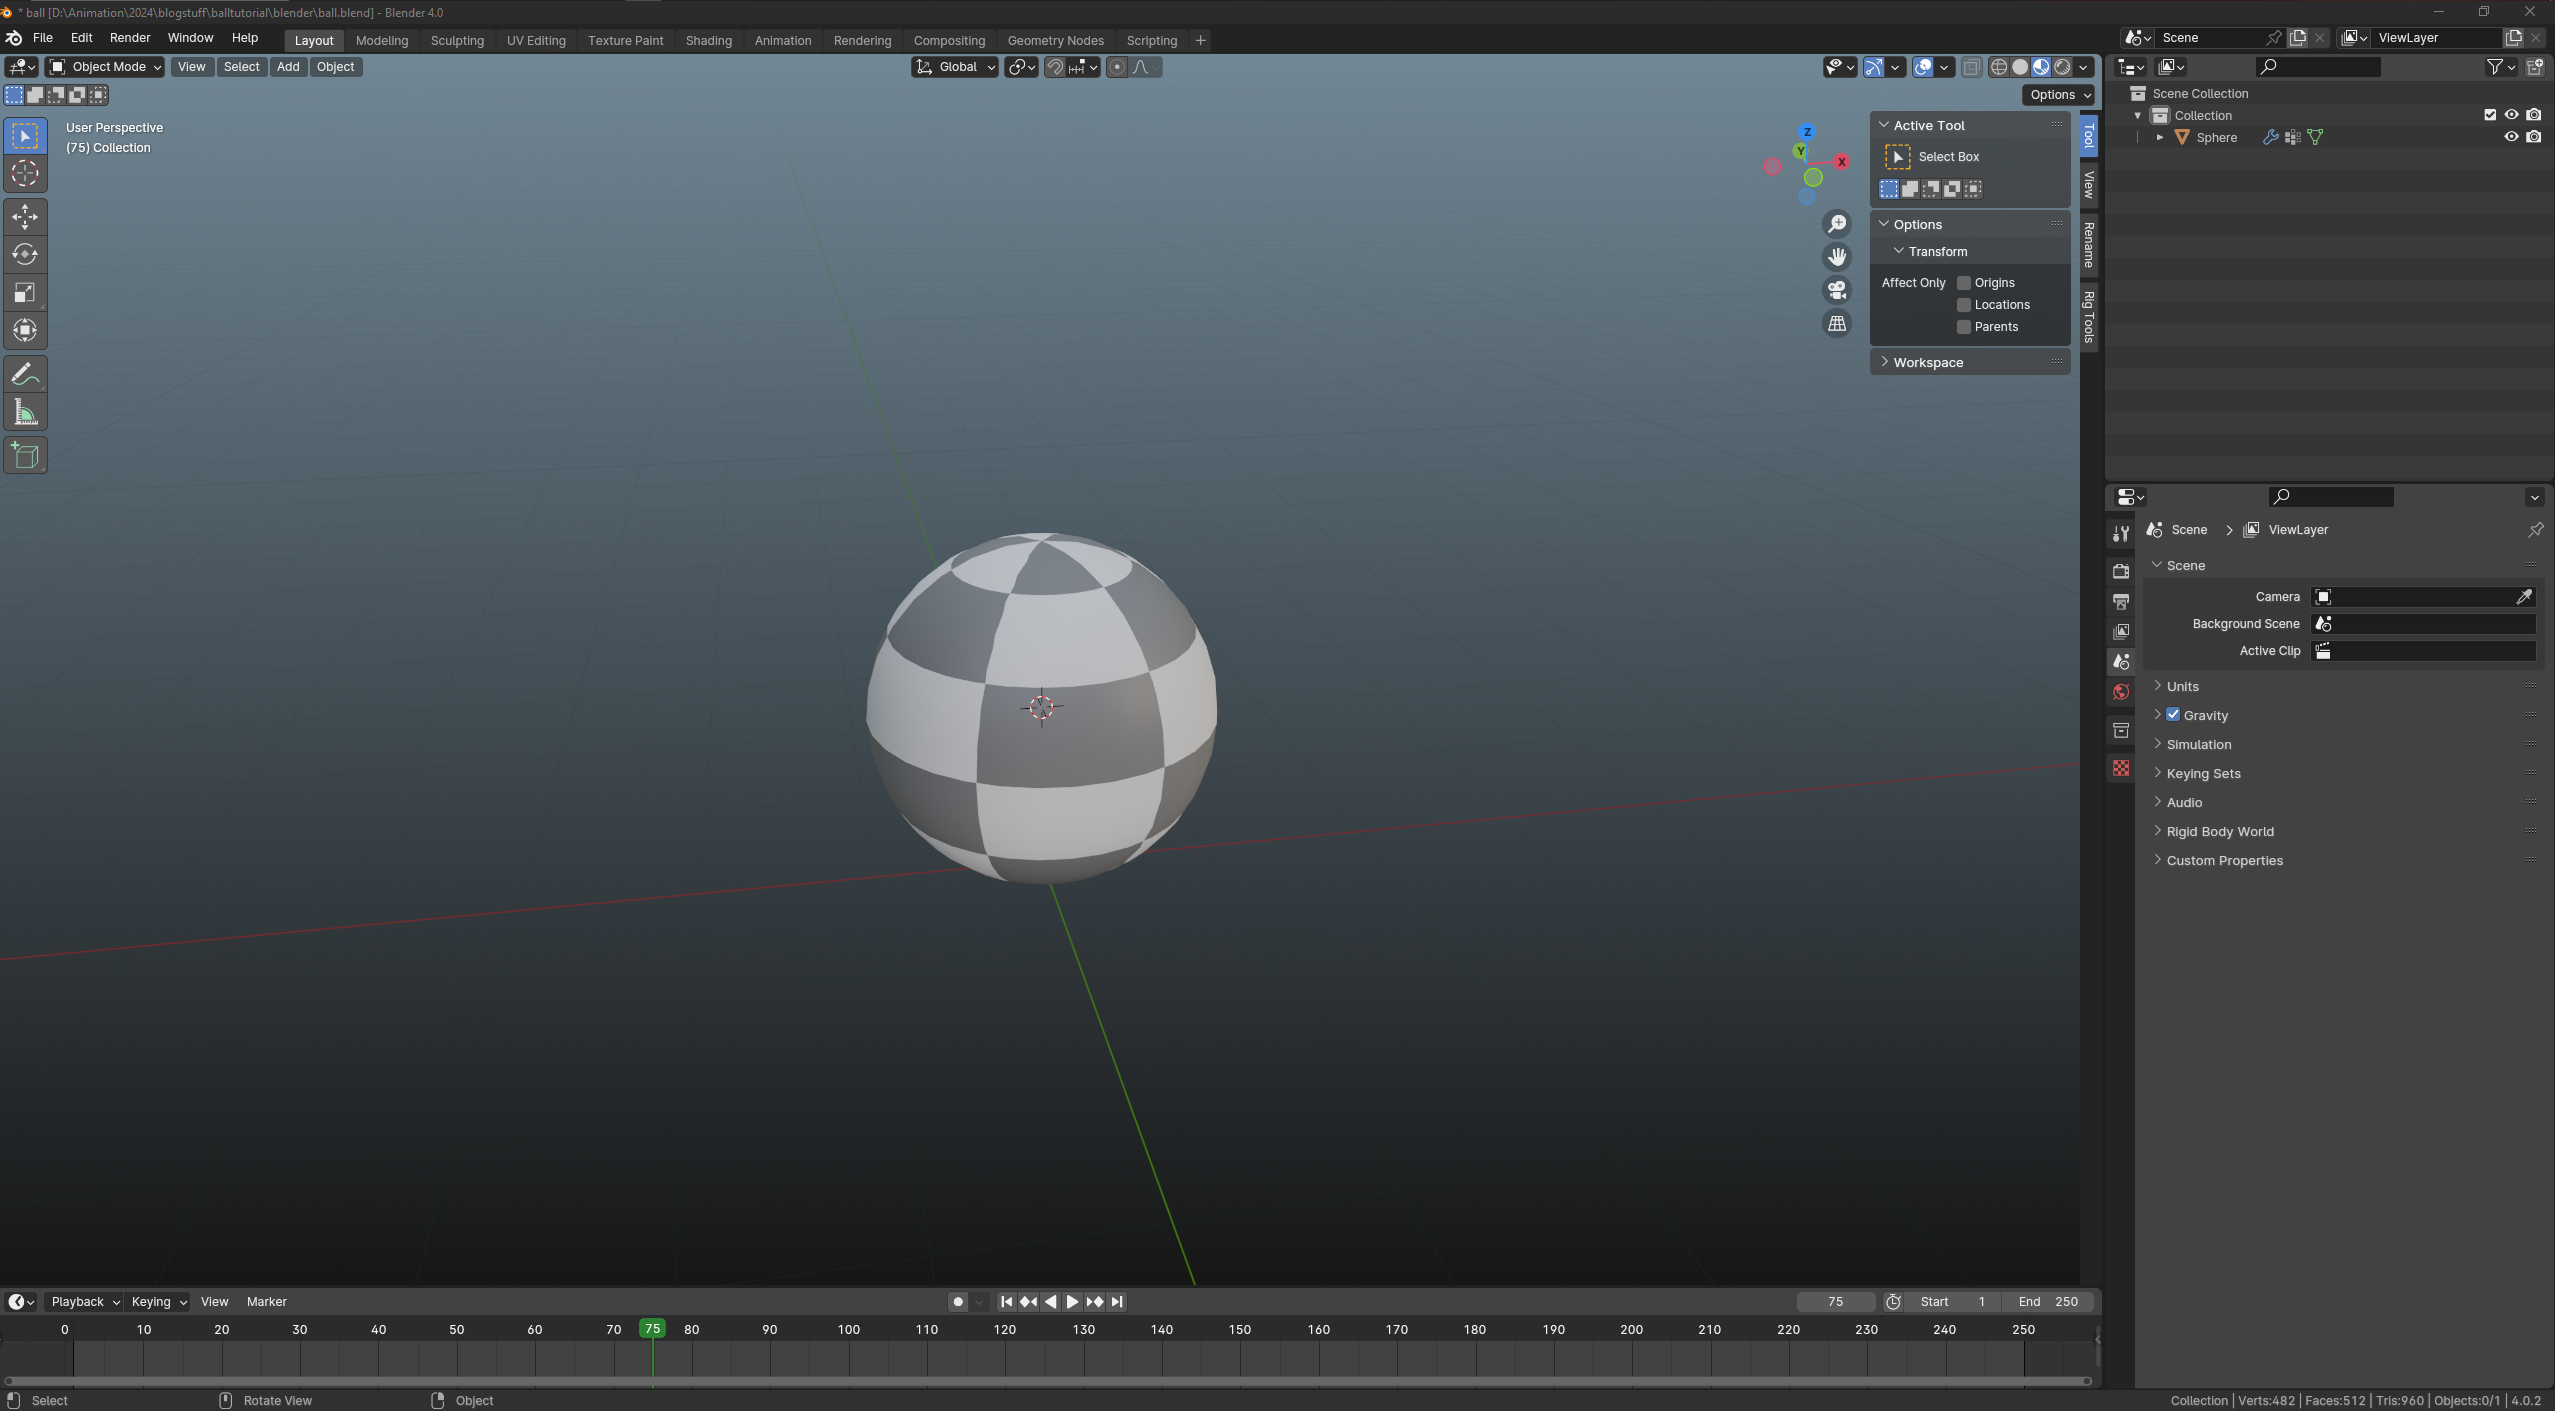This screenshot has width=2555, height=1411.
Task: Select the Rotate tool in the viewport toolbar
Action: point(24,254)
